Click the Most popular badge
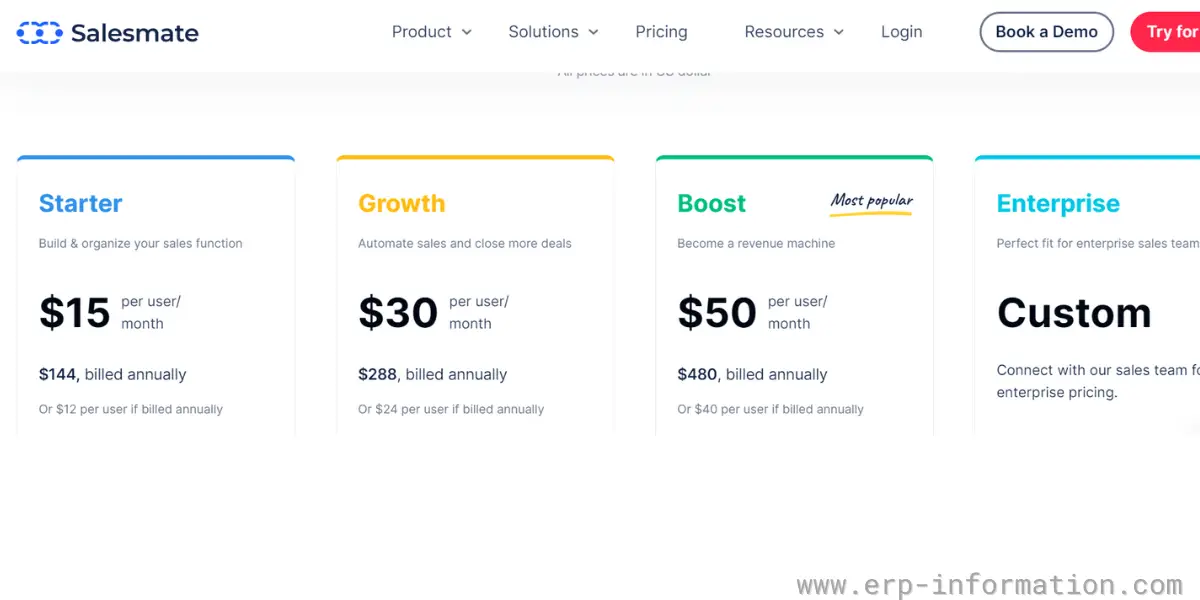The height and width of the screenshot is (600, 1200). tap(871, 202)
